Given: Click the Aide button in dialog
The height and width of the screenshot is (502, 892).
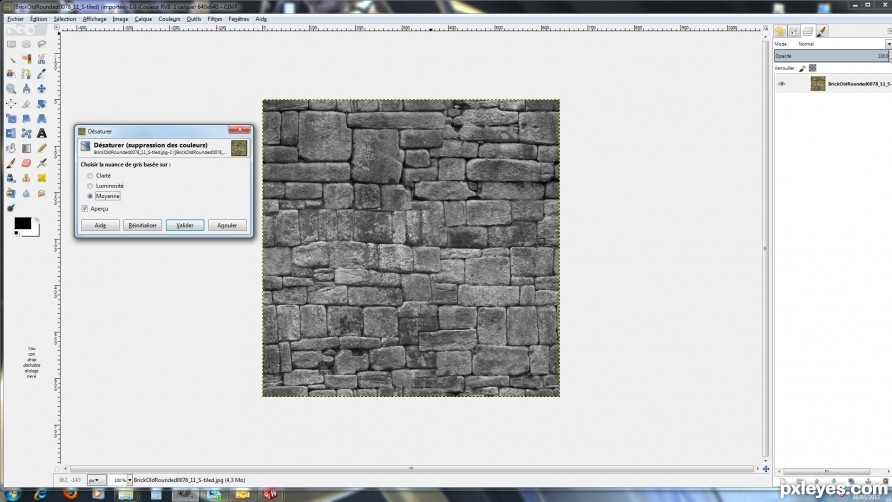Looking at the screenshot, I should pyautogui.click(x=100, y=225).
